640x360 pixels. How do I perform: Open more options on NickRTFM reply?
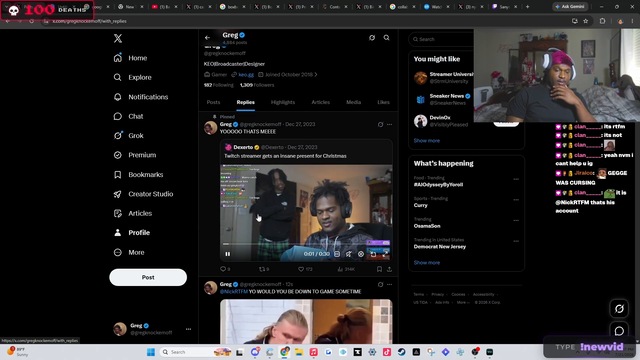pos(389,284)
